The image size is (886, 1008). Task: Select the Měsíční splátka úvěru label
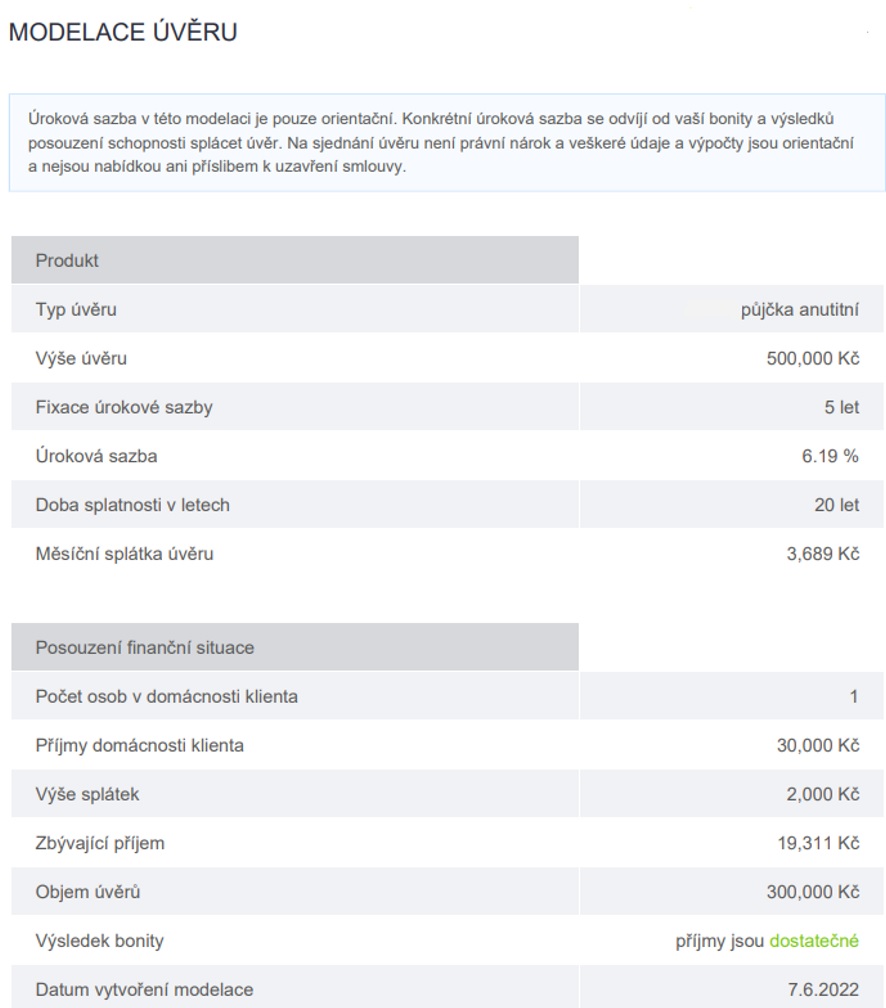[x=124, y=554]
